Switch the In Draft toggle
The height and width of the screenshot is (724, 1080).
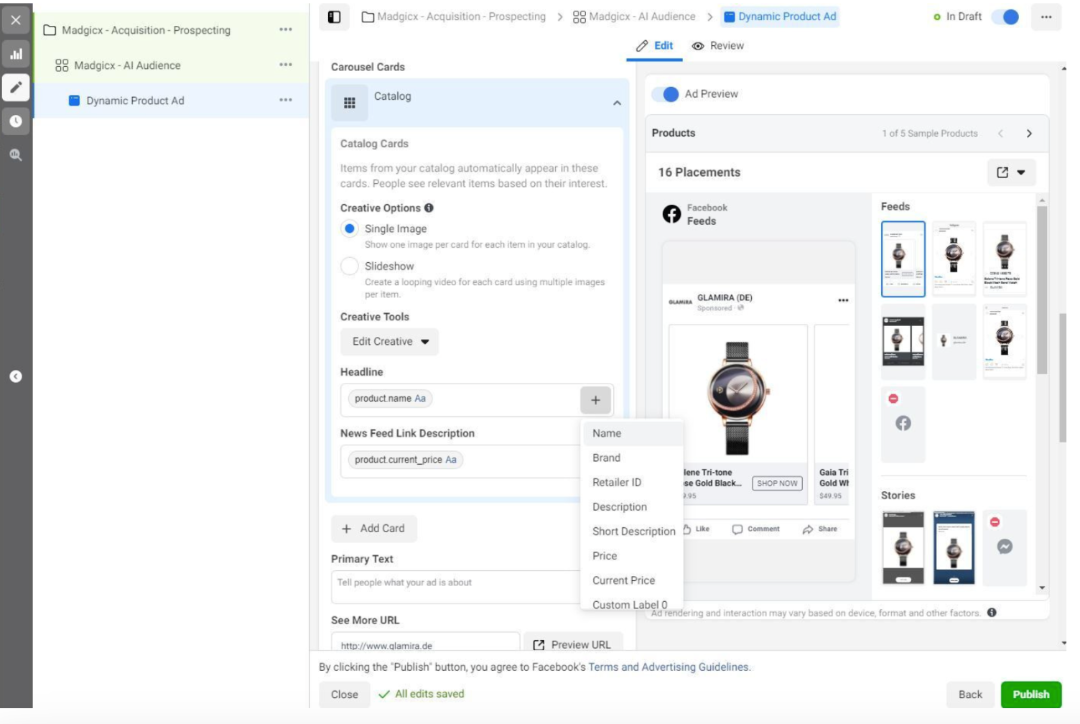(x=1004, y=17)
